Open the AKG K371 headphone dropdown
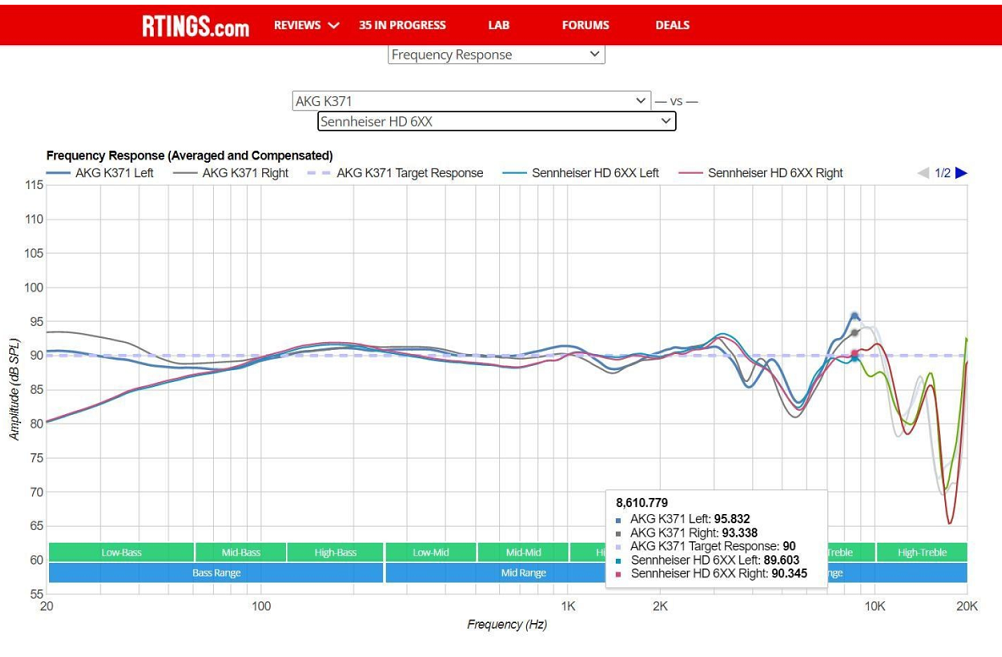1002x657 pixels. pos(472,101)
